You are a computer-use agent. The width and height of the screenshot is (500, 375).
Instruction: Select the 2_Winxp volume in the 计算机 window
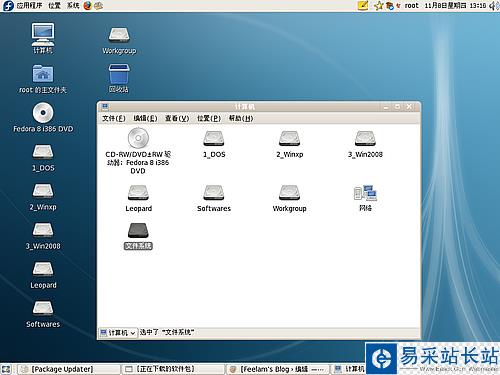pyautogui.click(x=289, y=144)
